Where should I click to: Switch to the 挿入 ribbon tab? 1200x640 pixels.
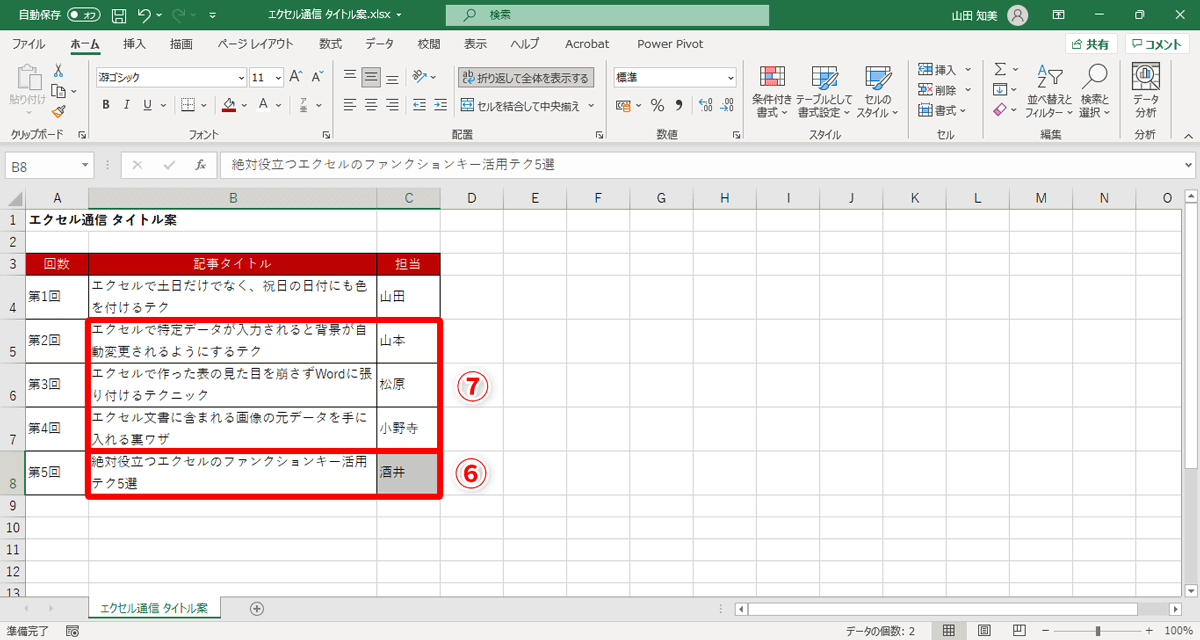coord(134,44)
